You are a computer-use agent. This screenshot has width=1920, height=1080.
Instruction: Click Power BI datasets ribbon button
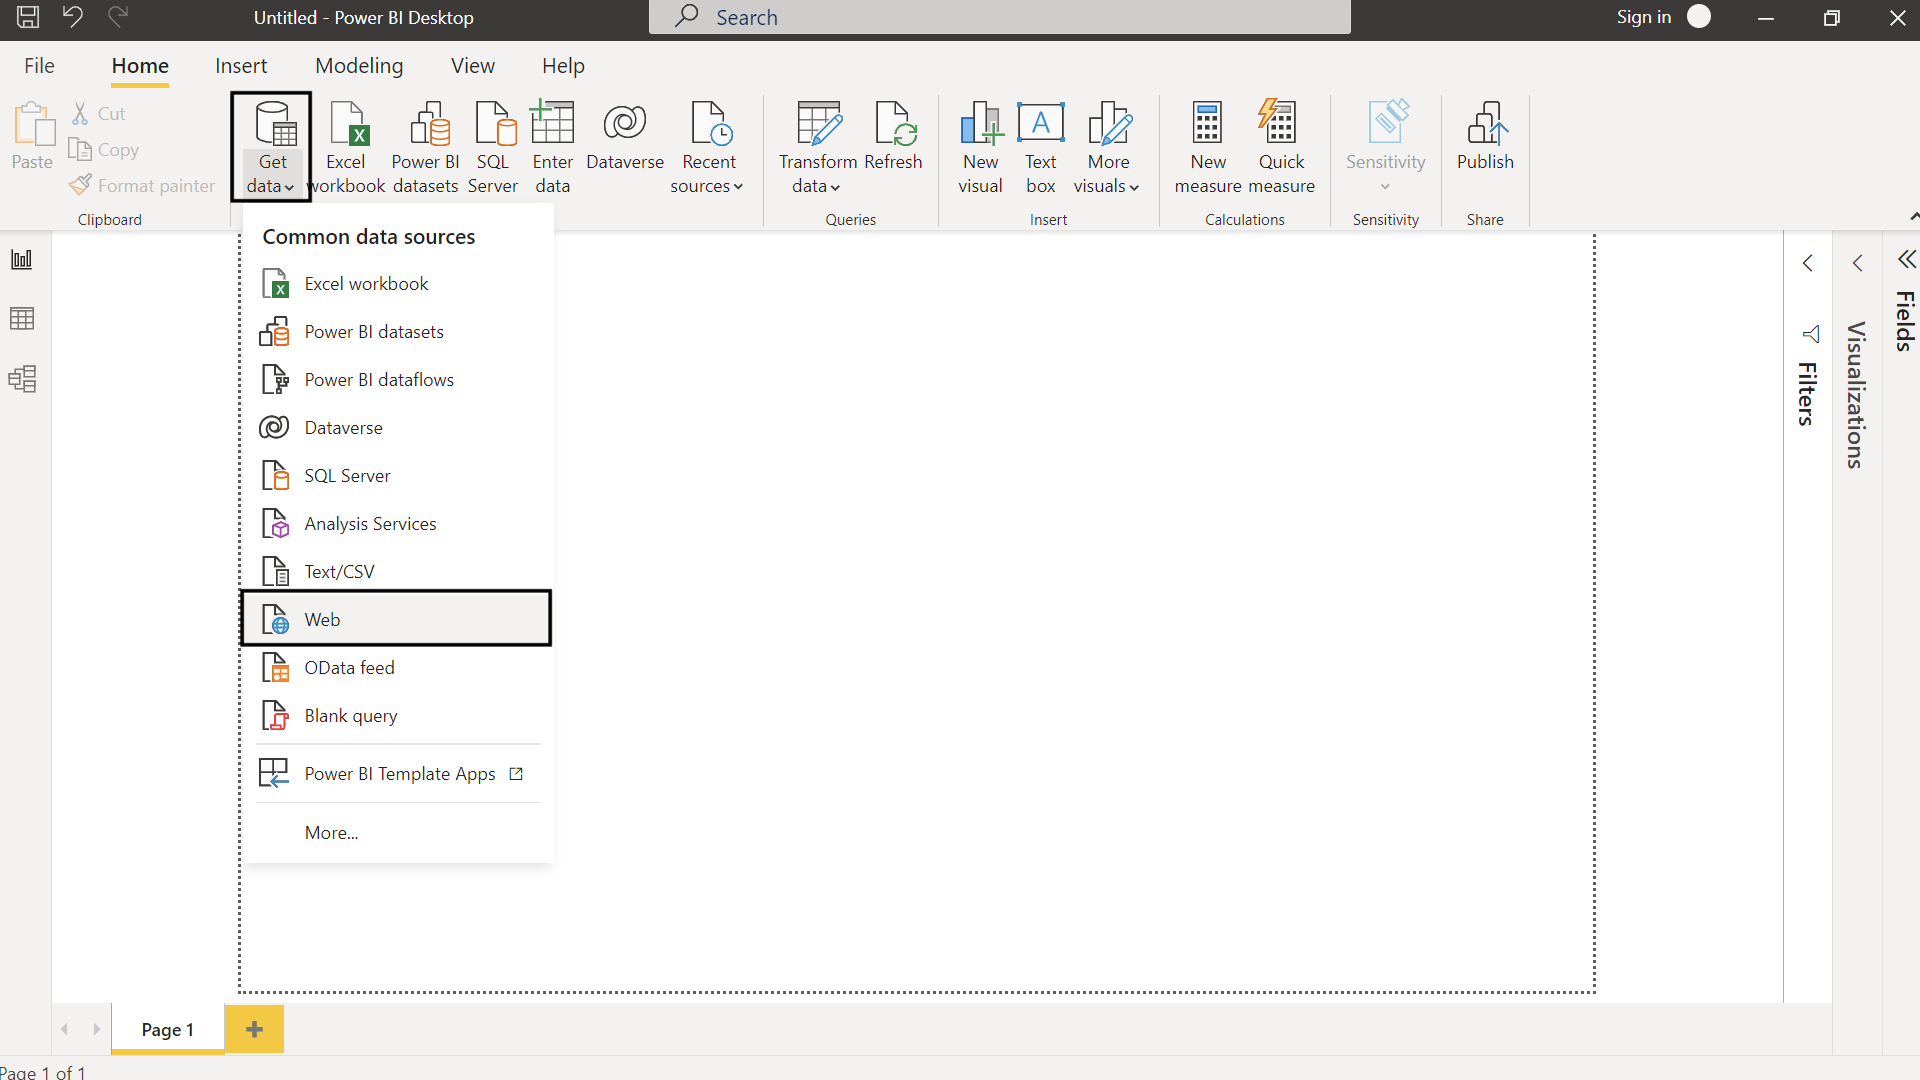pyautogui.click(x=425, y=147)
